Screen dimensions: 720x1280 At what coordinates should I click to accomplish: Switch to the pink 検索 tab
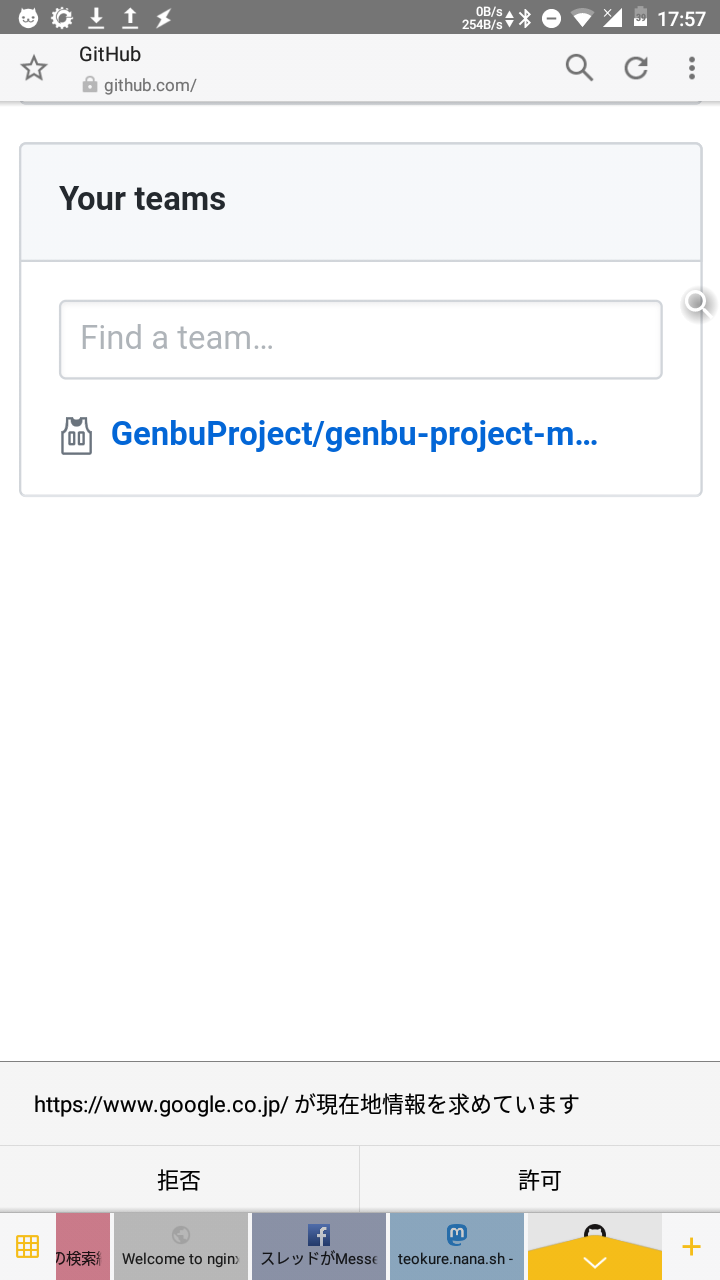pyautogui.click(x=83, y=1246)
